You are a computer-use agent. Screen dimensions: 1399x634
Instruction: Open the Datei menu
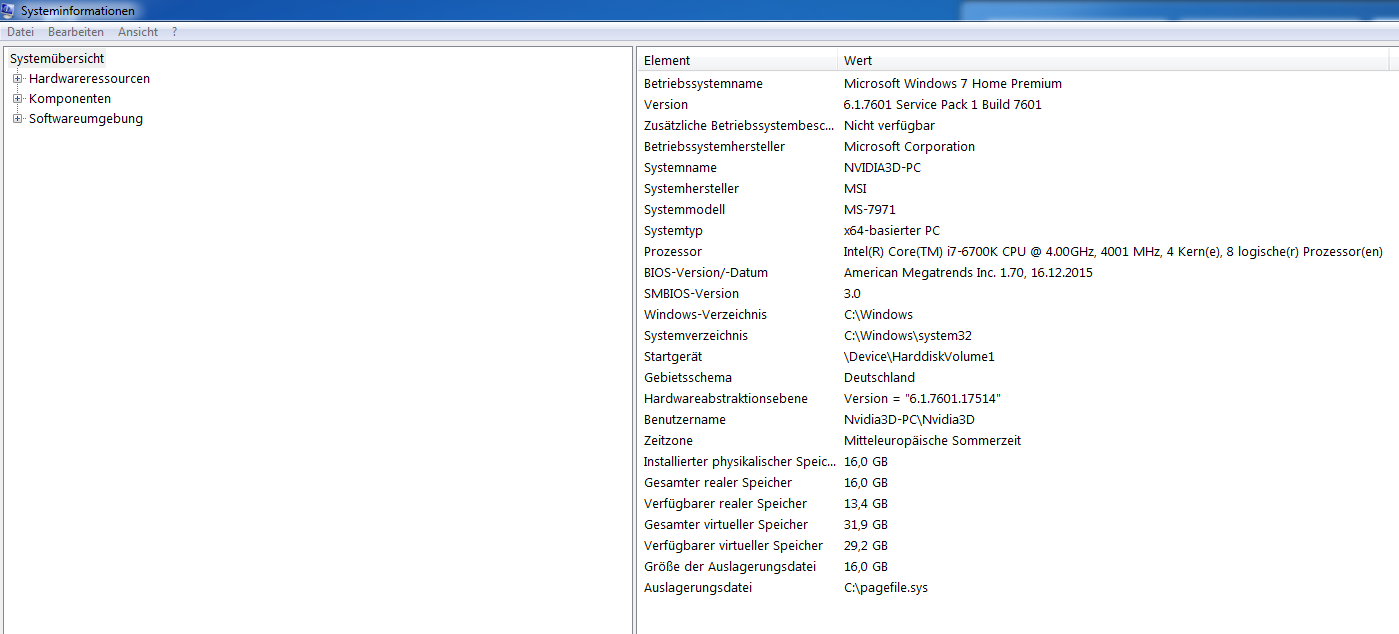21,32
